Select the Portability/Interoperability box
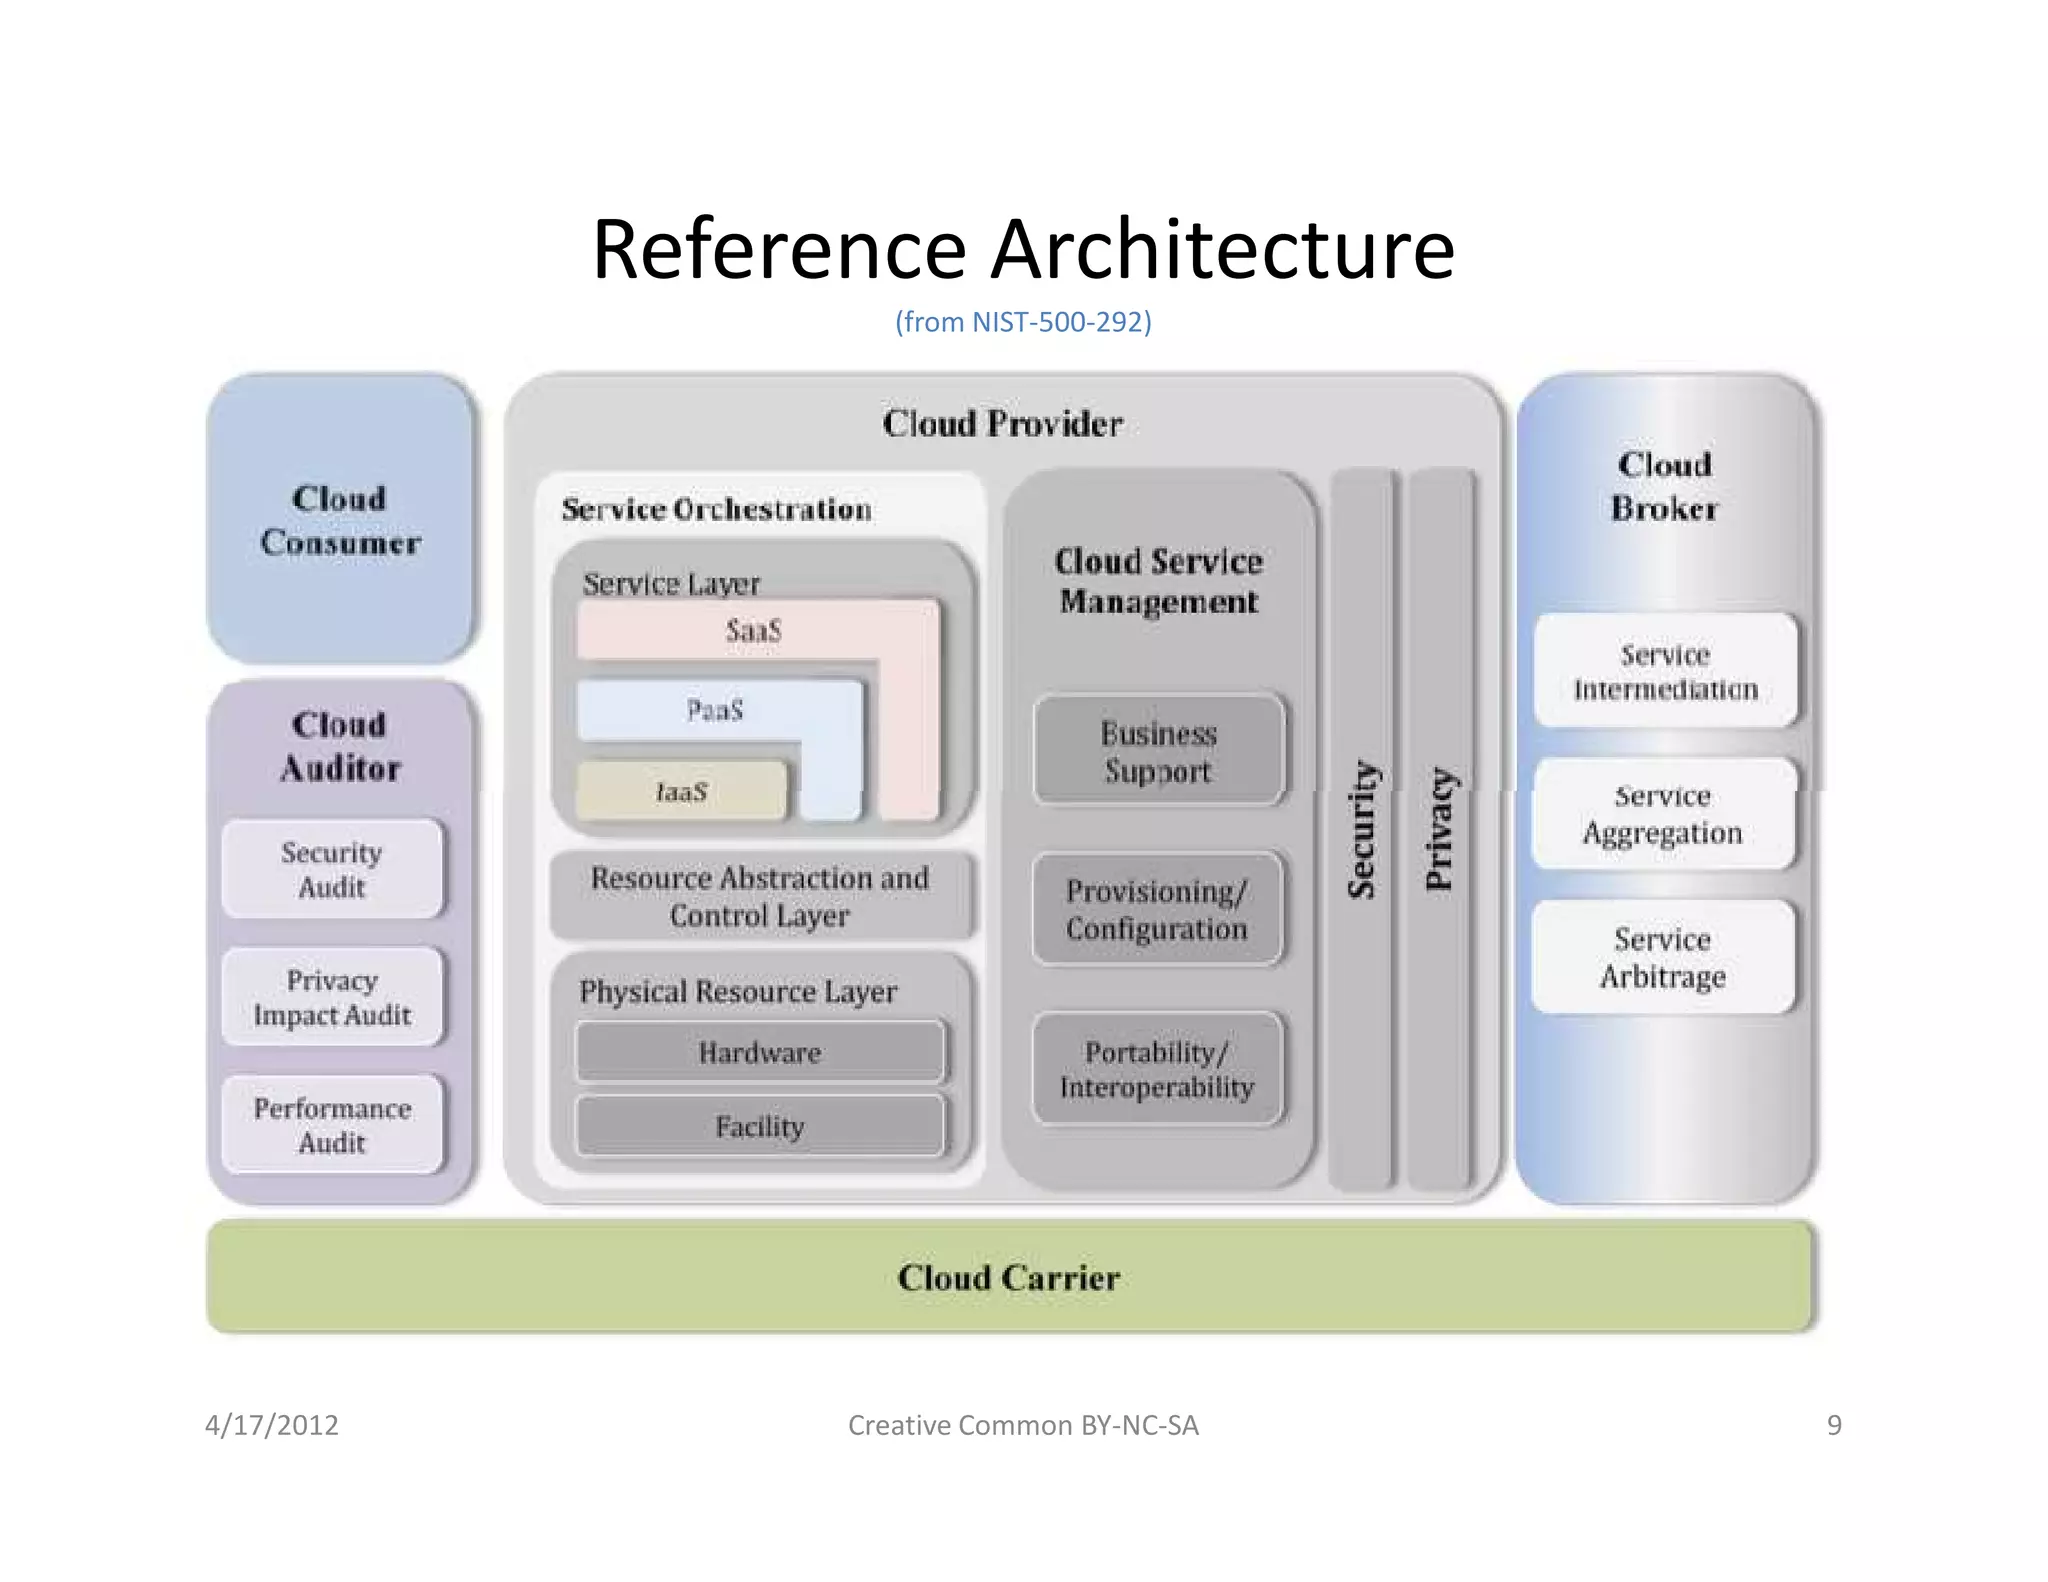Viewport: 2048px width, 1582px height. pyautogui.click(x=1157, y=1069)
